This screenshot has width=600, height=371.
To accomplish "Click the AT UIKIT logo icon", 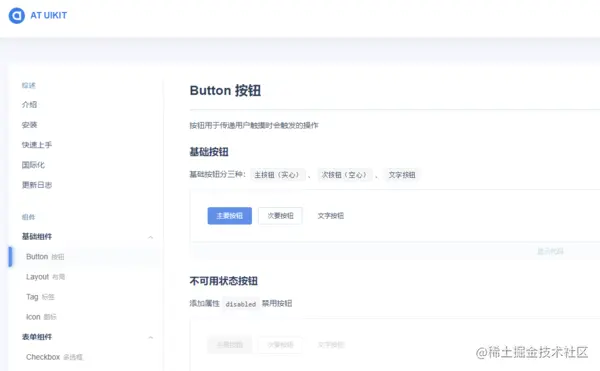I will (17, 15).
